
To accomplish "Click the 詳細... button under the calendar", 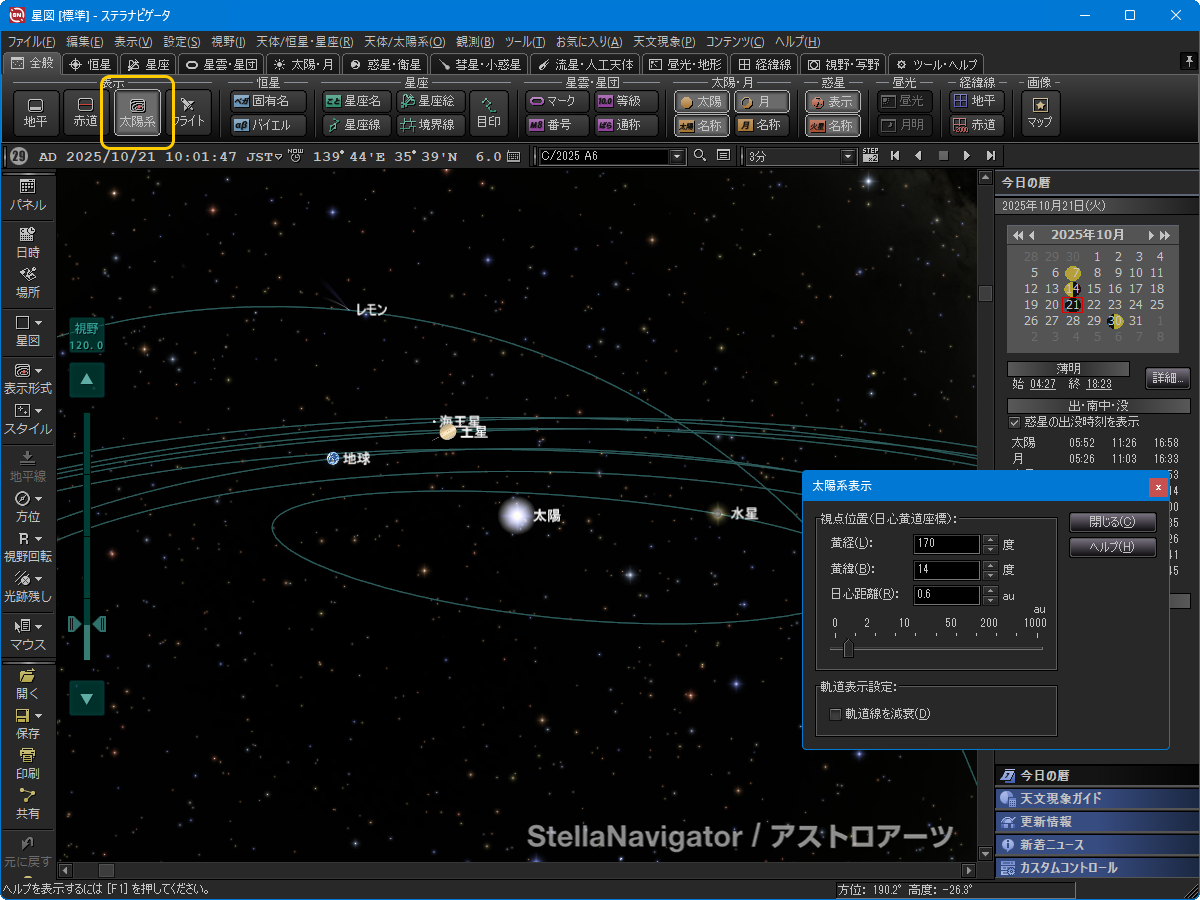I will point(1167,378).
